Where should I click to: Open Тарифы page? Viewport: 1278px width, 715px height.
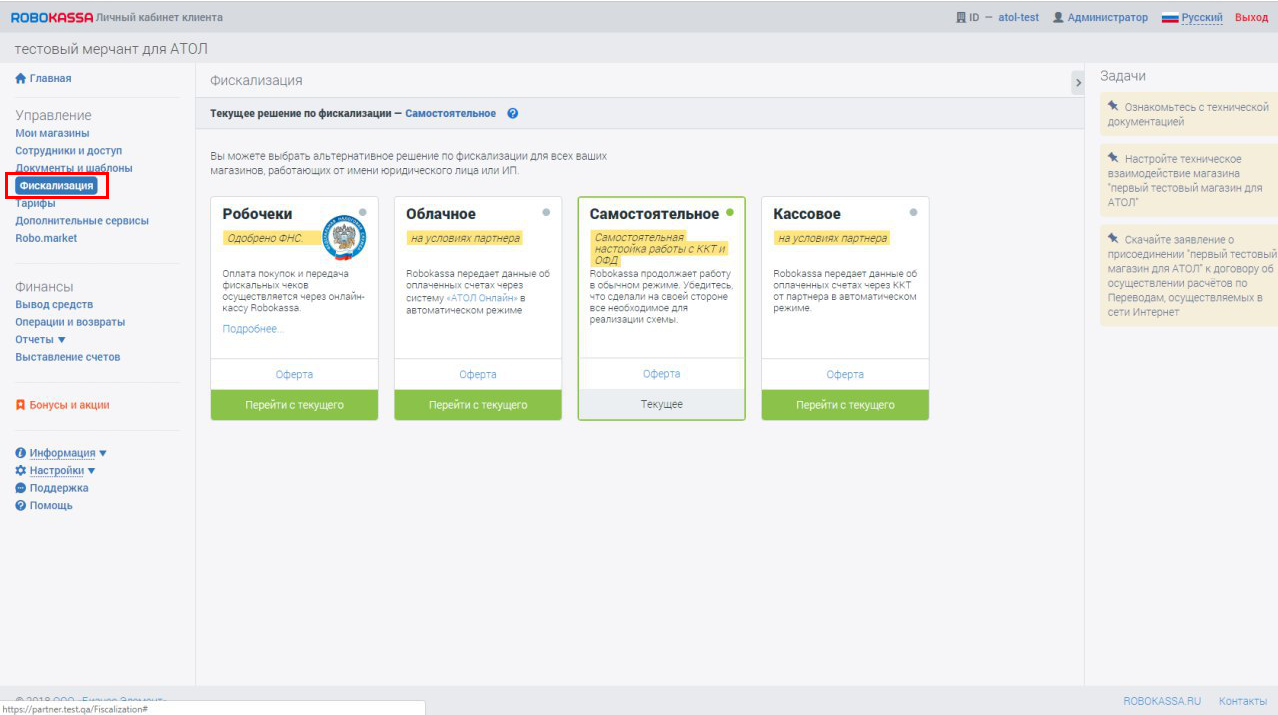click(x=36, y=203)
